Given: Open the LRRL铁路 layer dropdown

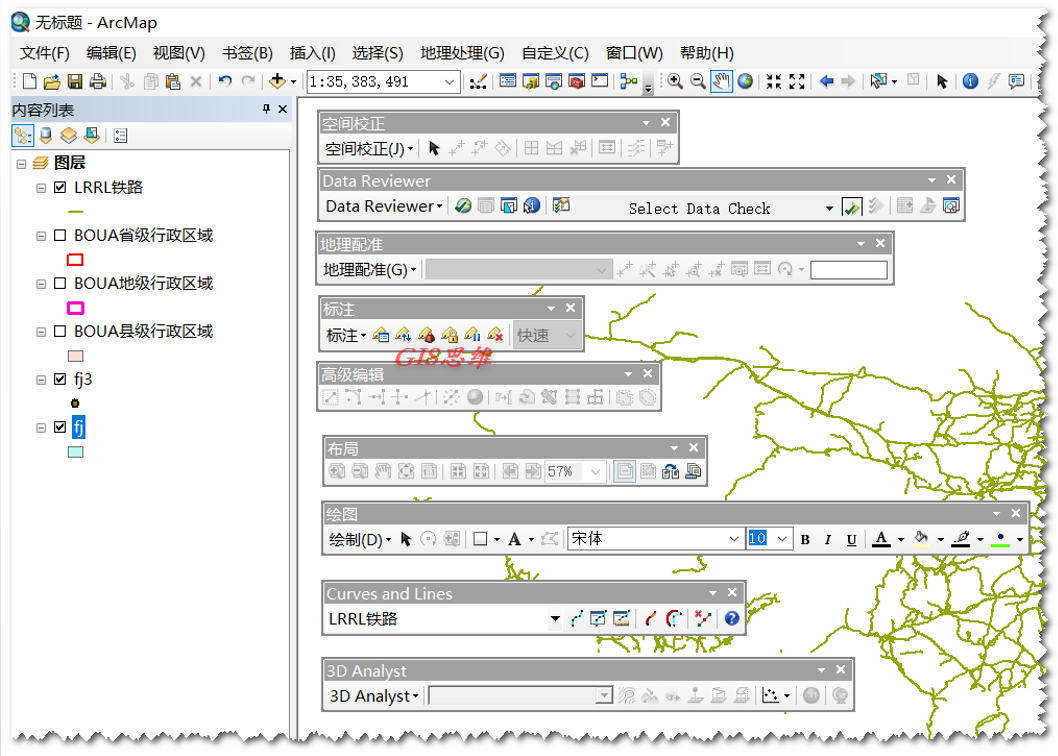Looking at the screenshot, I should coord(555,618).
